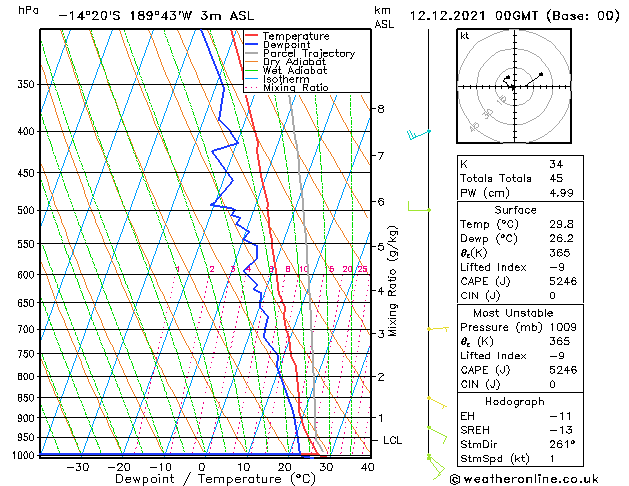
Task: Click the "hPa" pressure axis unit label
Action: click(x=28, y=10)
